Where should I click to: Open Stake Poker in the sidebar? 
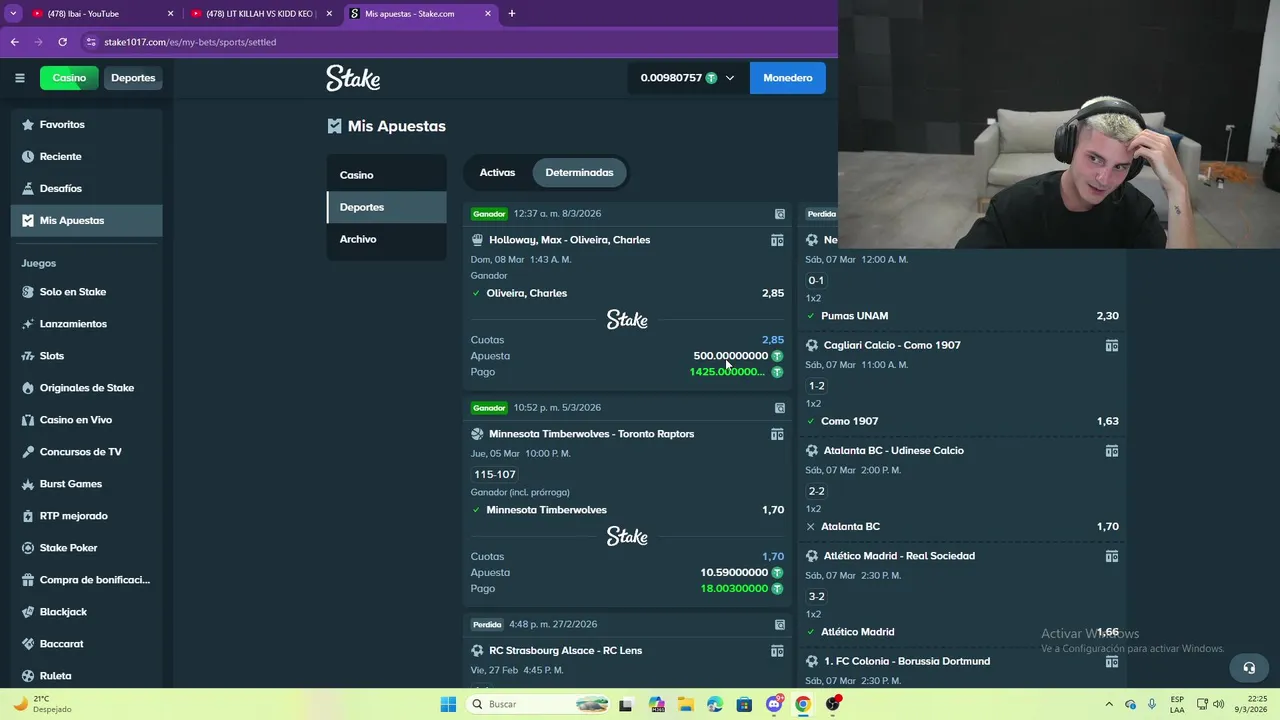coord(86,548)
